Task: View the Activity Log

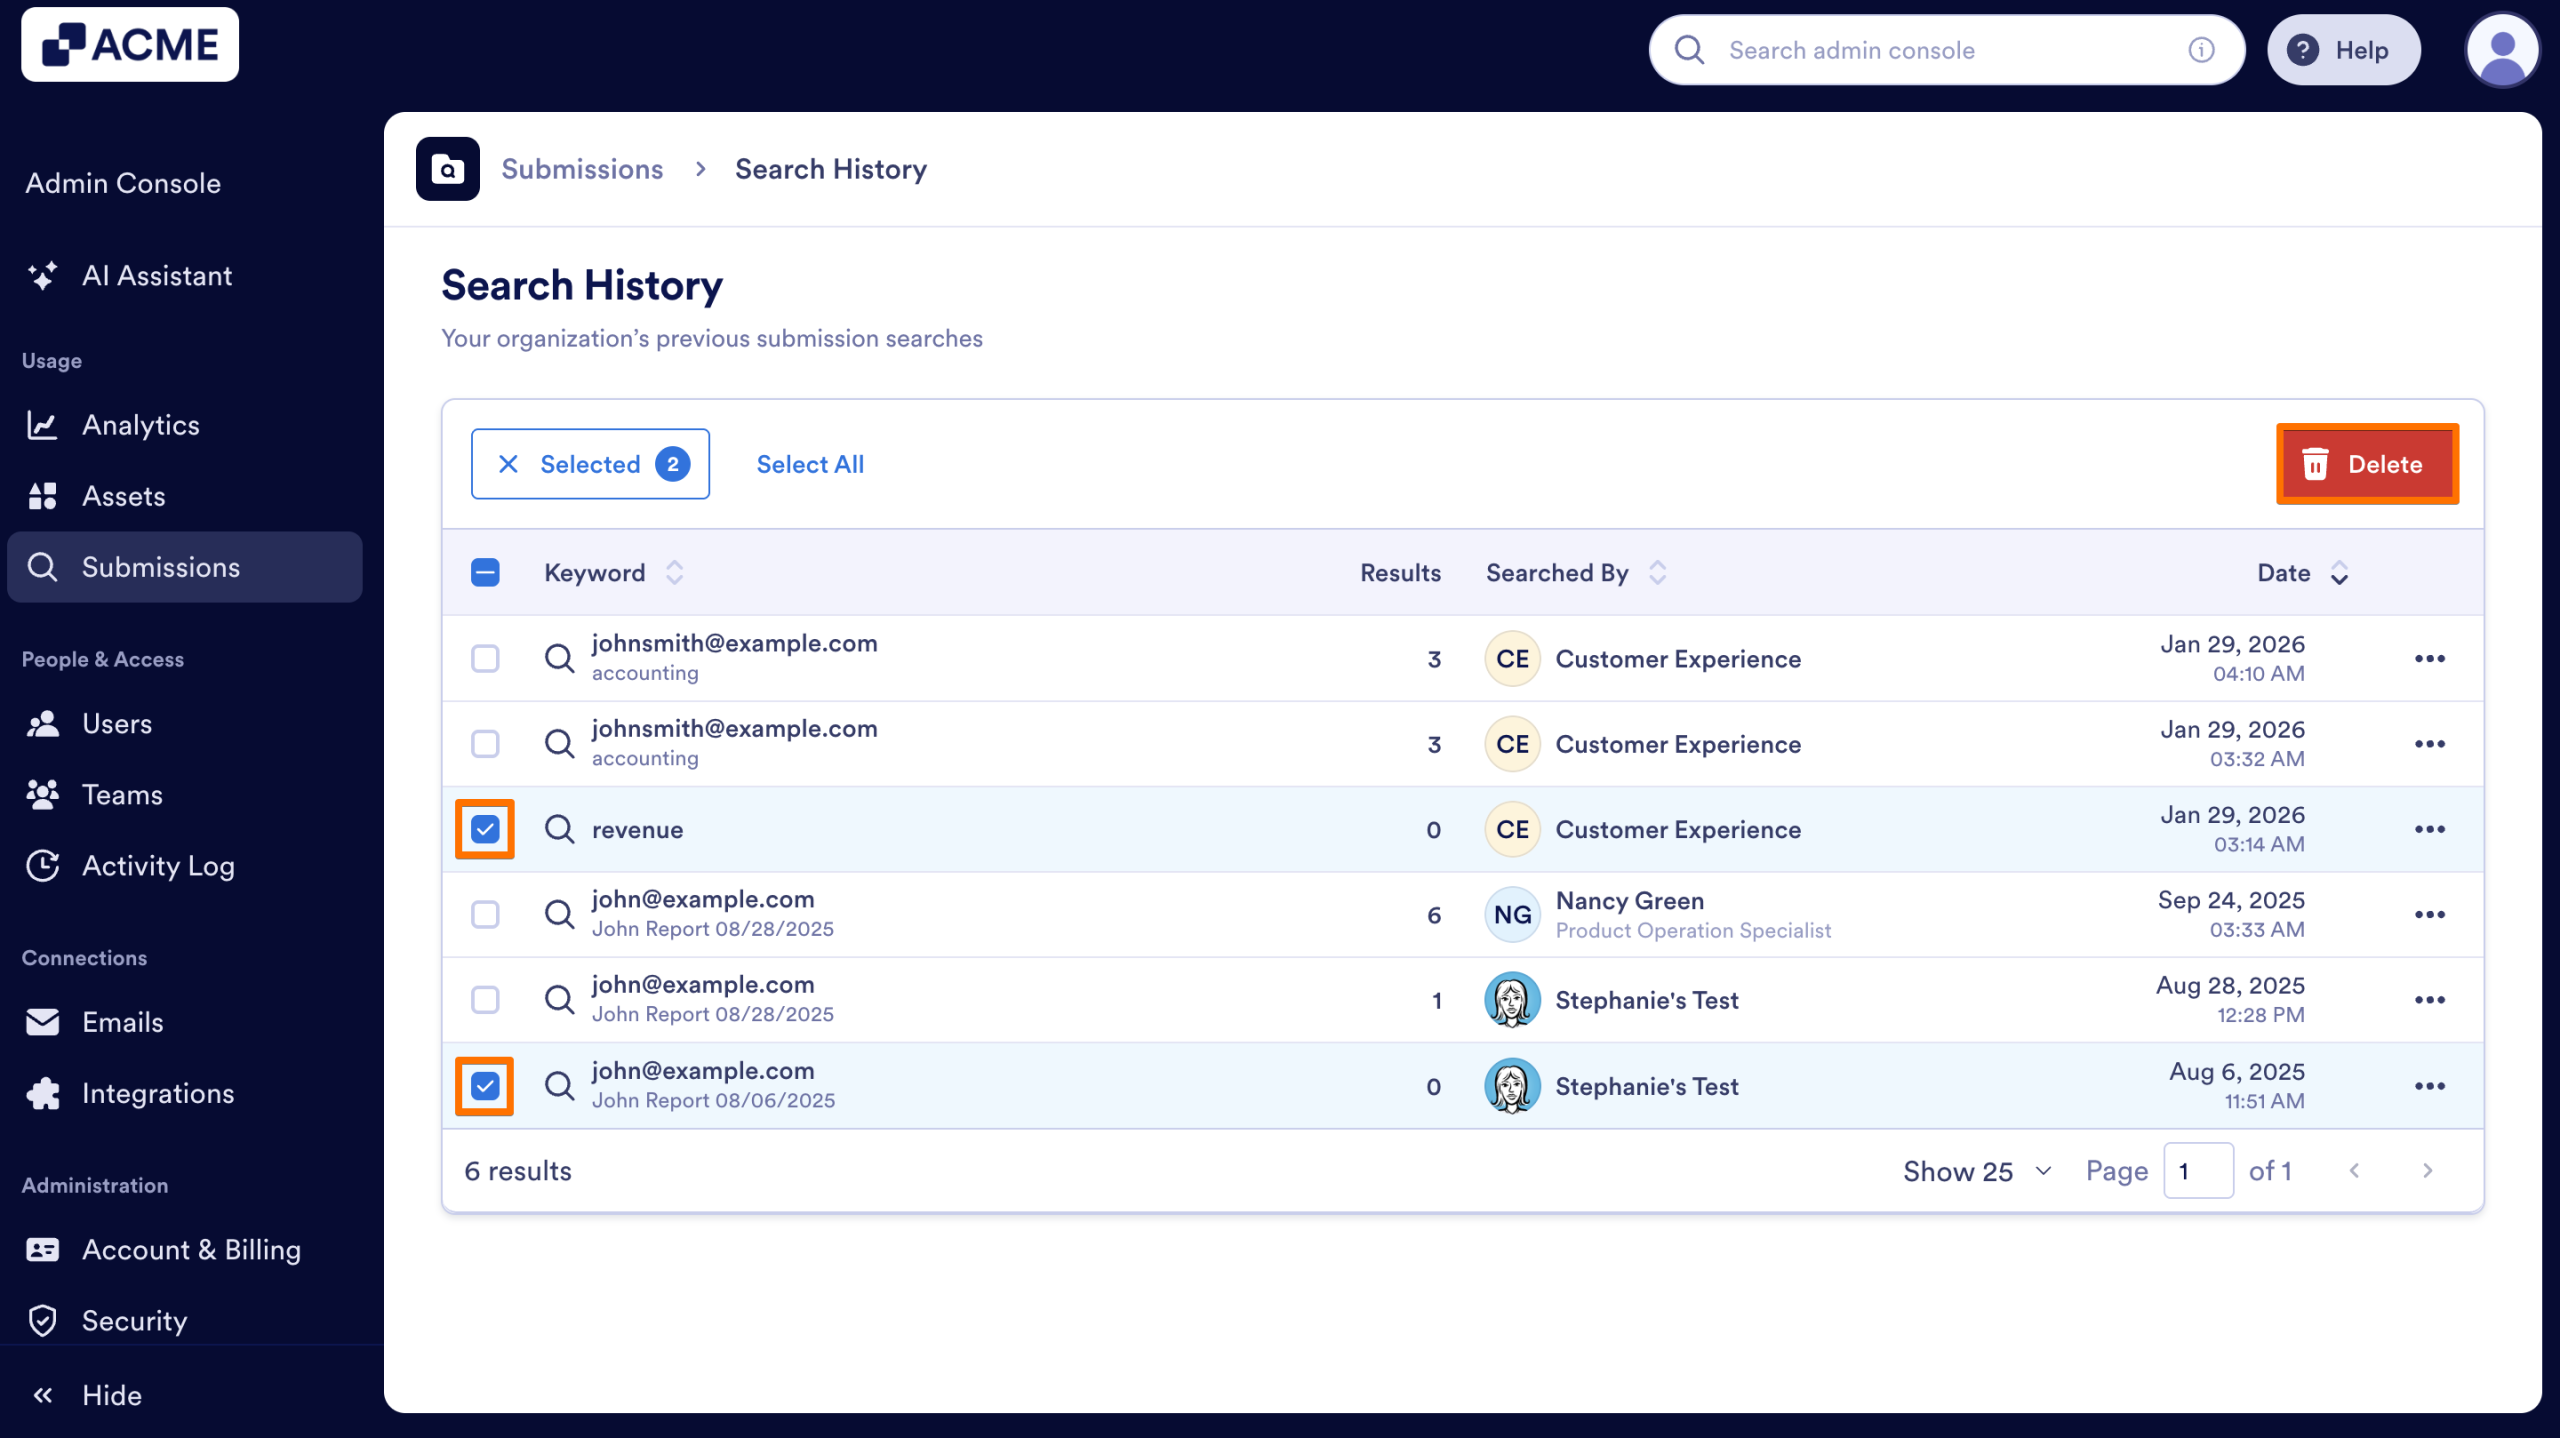Action: (158, 866)
